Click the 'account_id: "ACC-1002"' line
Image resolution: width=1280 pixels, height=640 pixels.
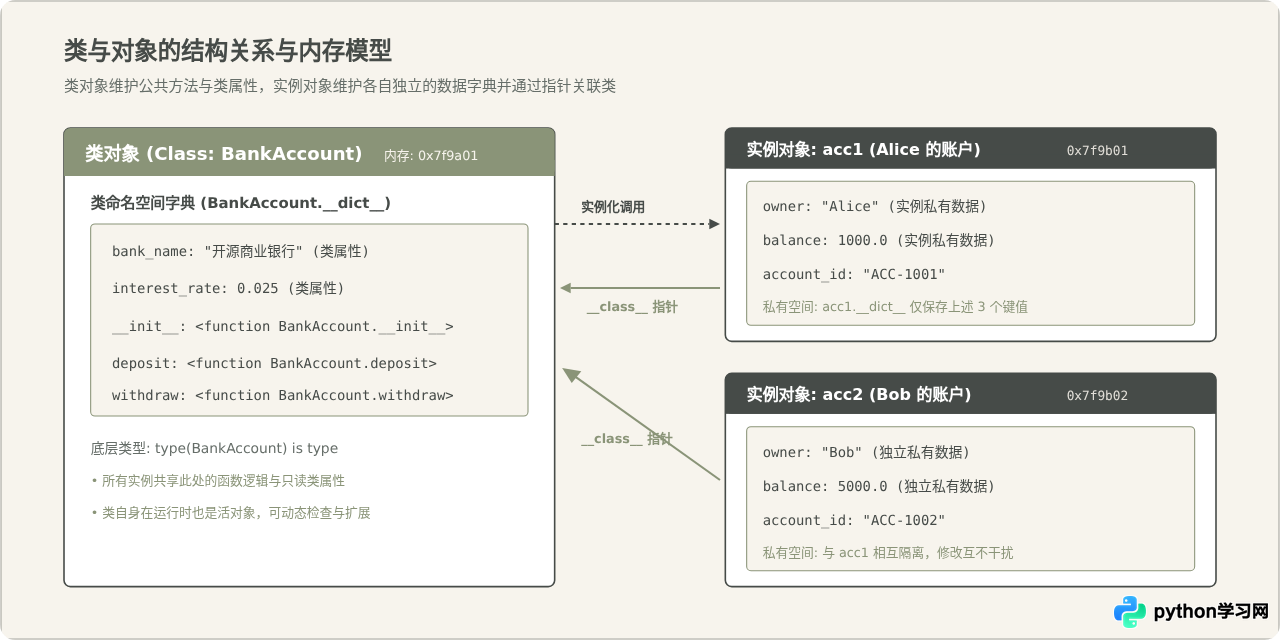click(854, 520)
